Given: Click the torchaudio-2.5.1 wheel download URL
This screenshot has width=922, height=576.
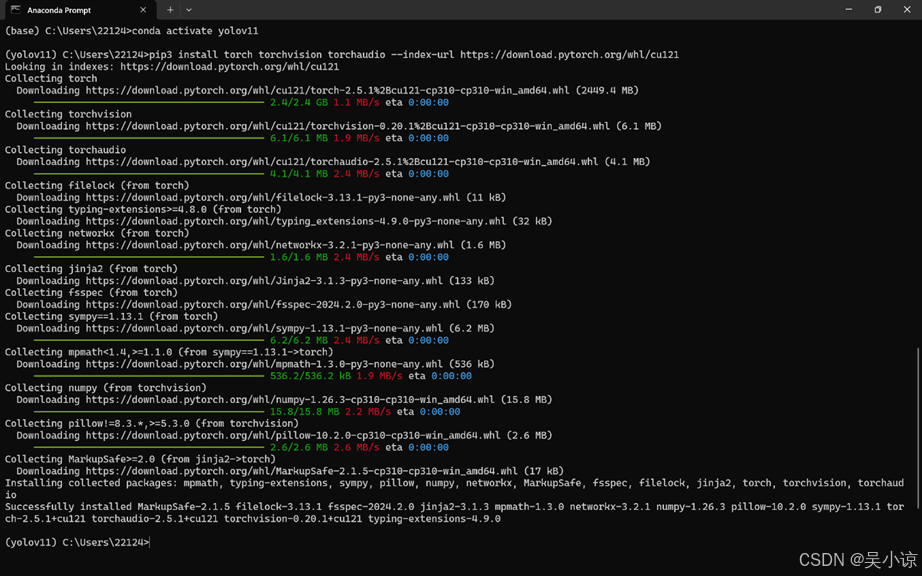Looking at the screenshot, I should point(342,162).
